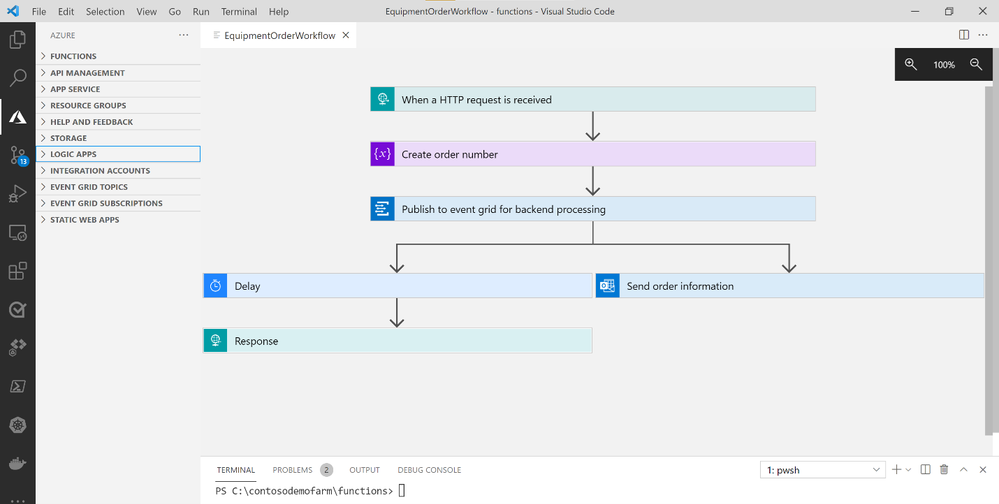Split the terminal pane
The width and height of the screenshot is (999, 504).
pos(926,470)
